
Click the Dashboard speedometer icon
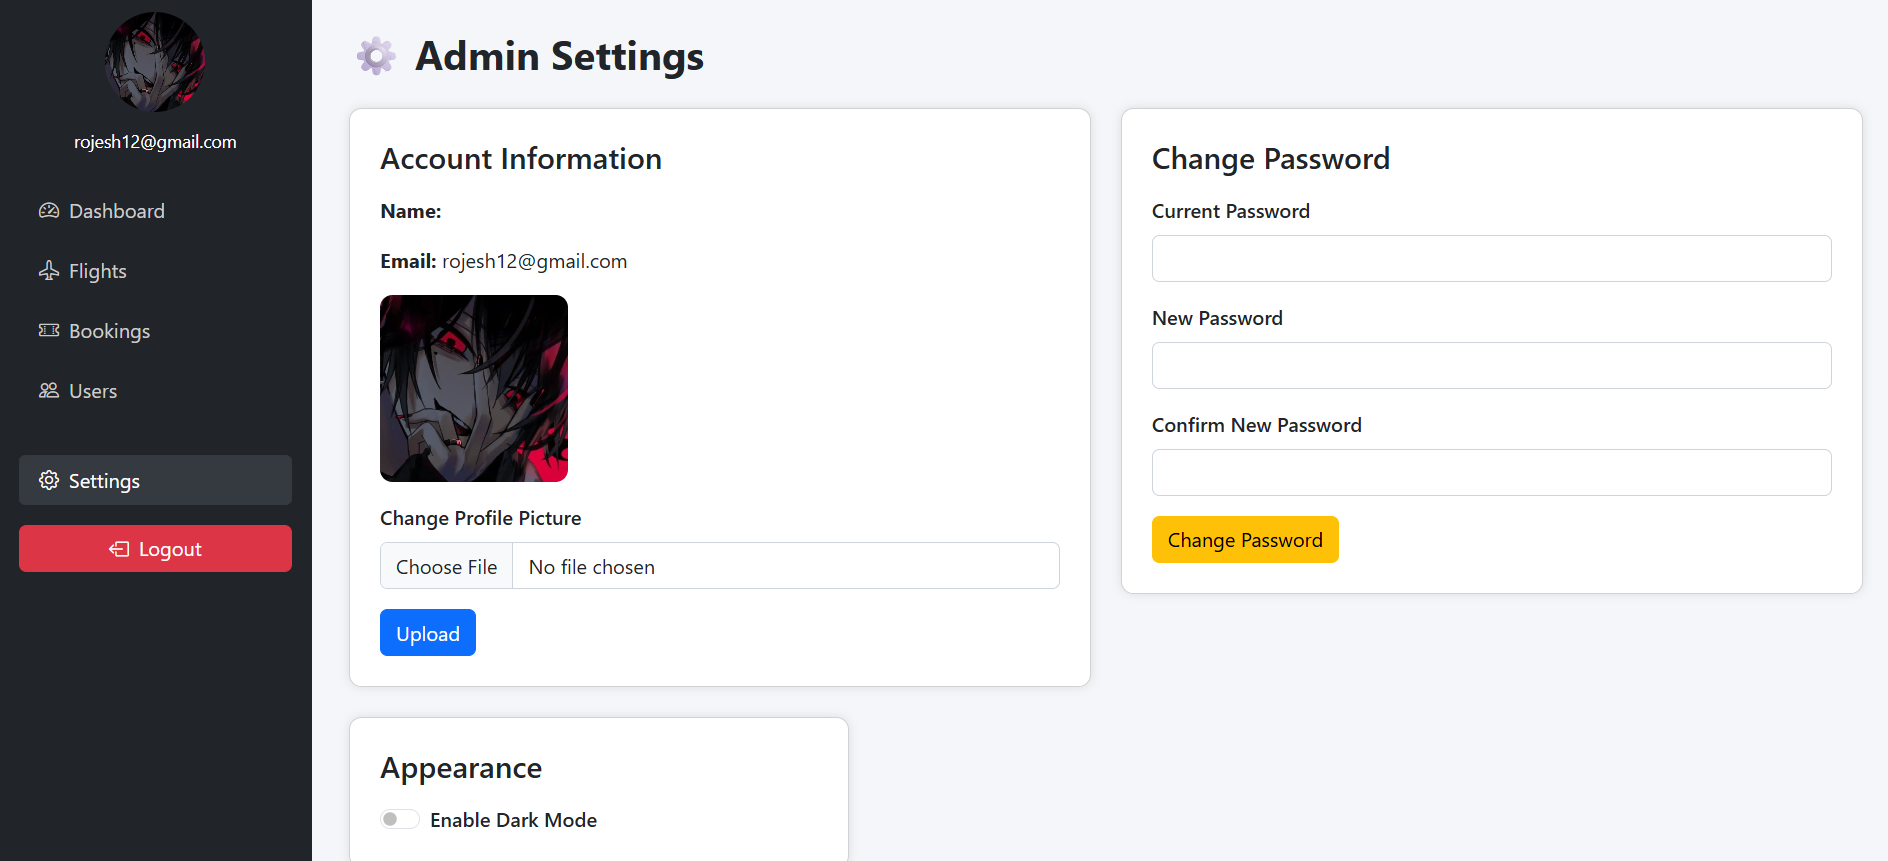tap(49, 211)
